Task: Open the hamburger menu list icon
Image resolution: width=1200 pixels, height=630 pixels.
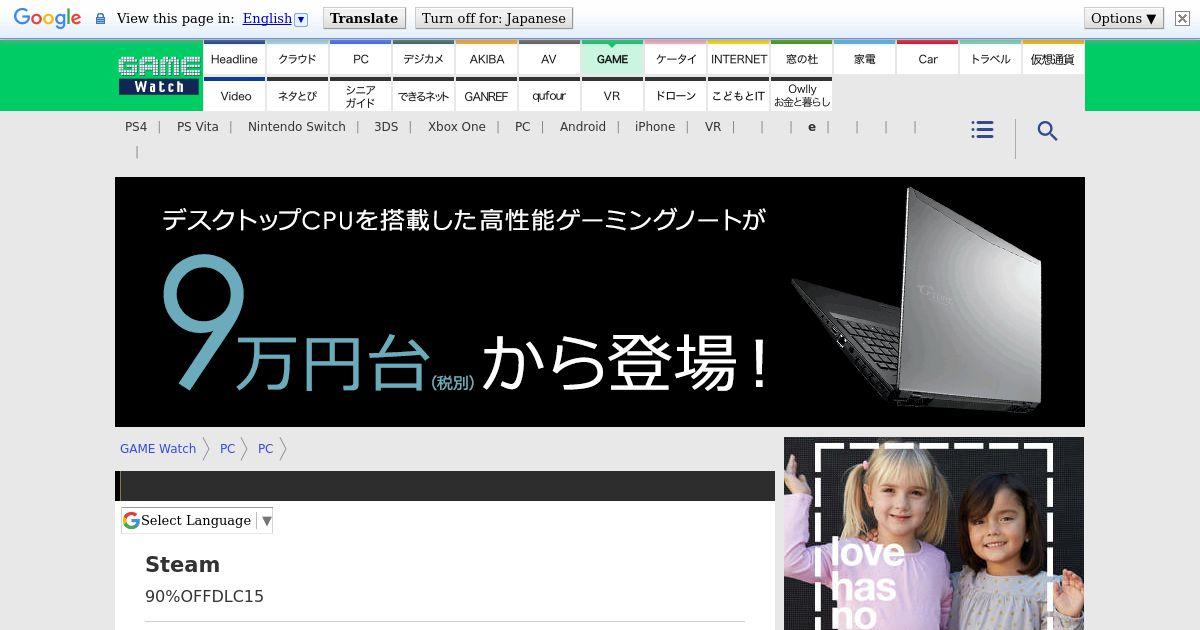Action: (982, 130)
